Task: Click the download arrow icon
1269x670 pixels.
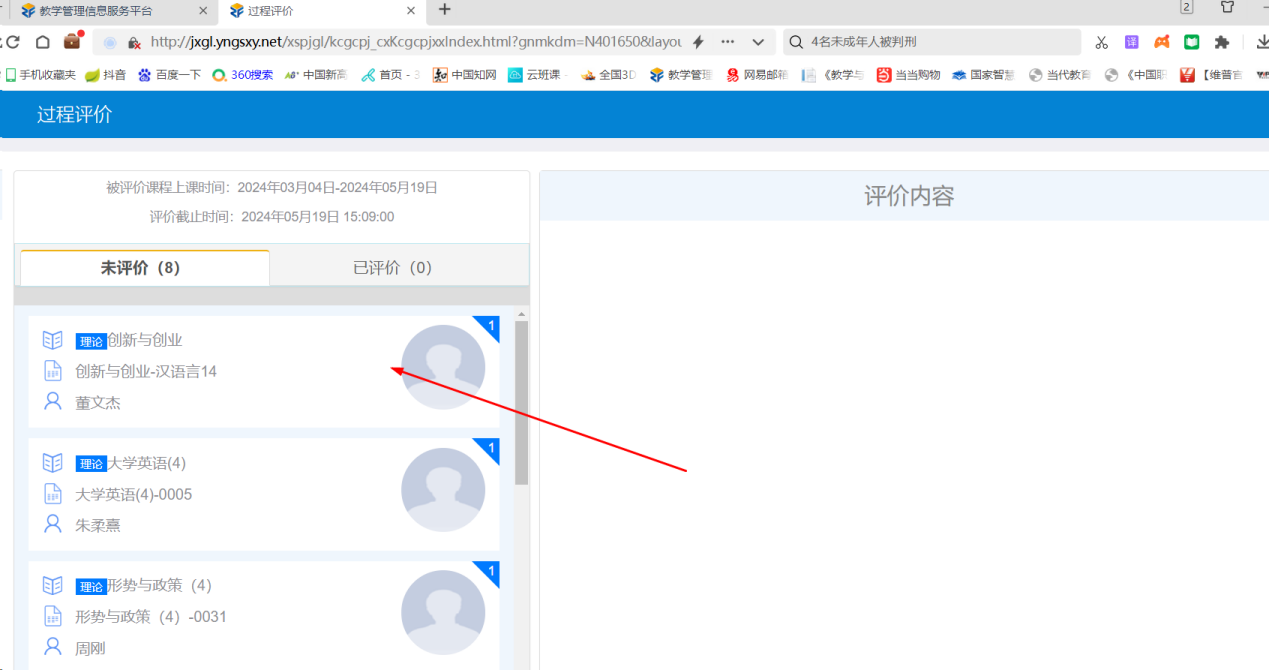Action: click(1263, 42)
